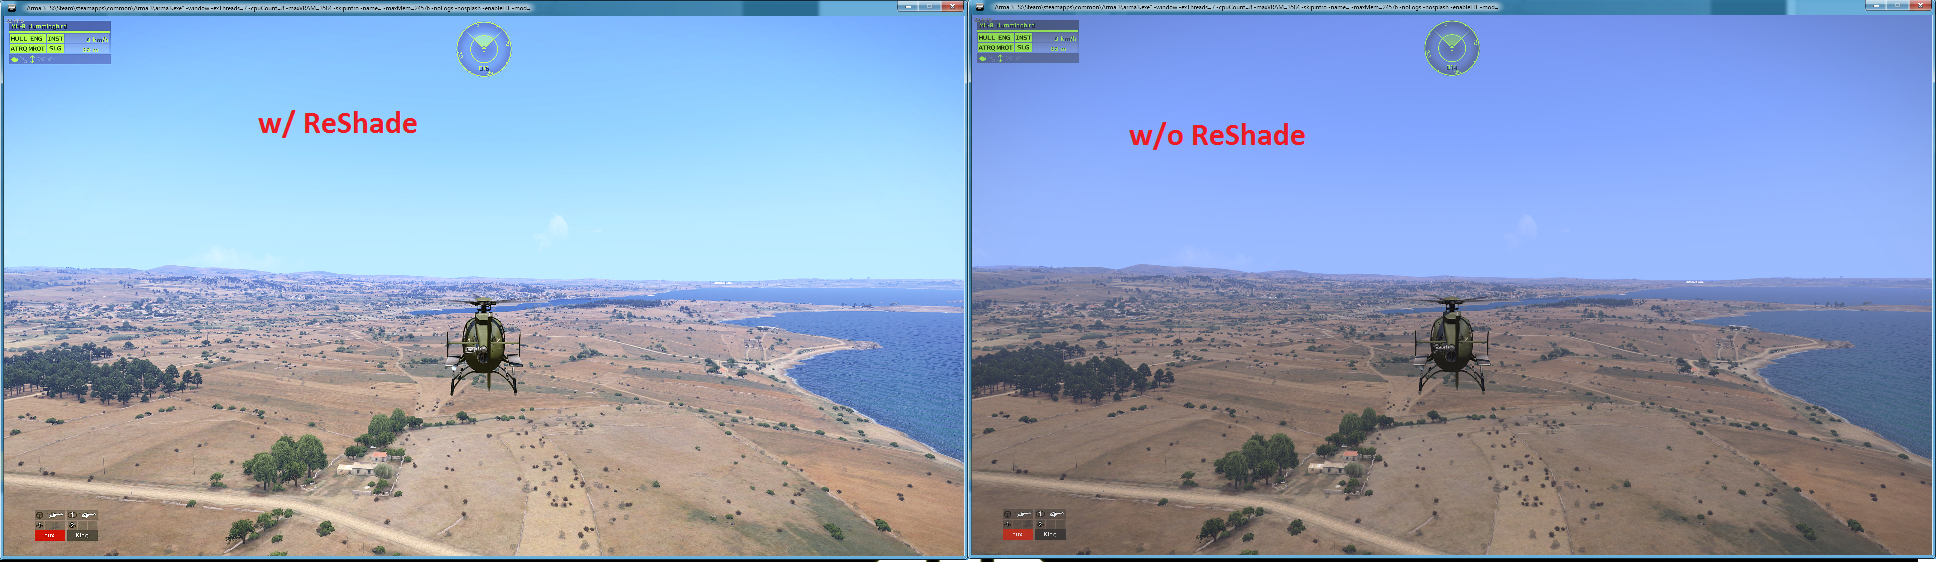Viewport: 1936px width, 562px height.
Task: Click the Hummingbird vehicle name in right window
Action: pos(1007,26)
